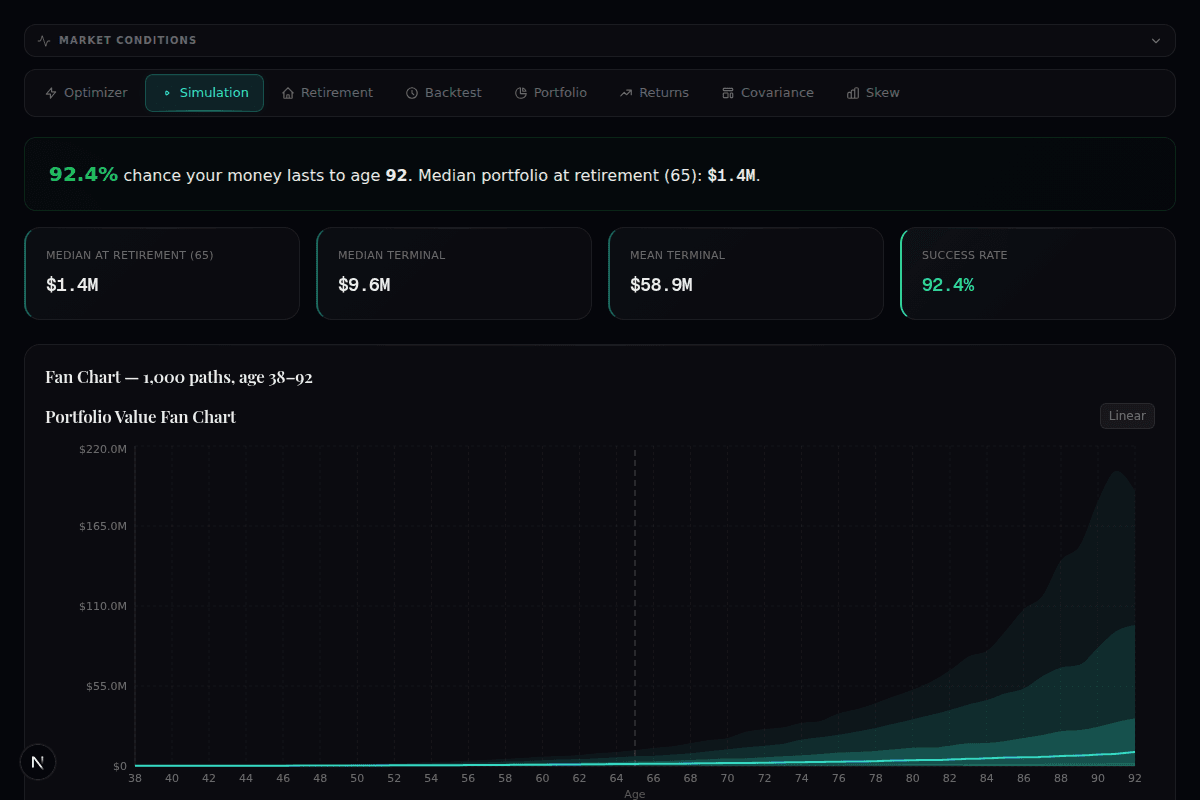The width and height of the screenshot is (1200, 800).
Task: Click the Covariance matrix grid icon
Action: click(x=727, y=92)
